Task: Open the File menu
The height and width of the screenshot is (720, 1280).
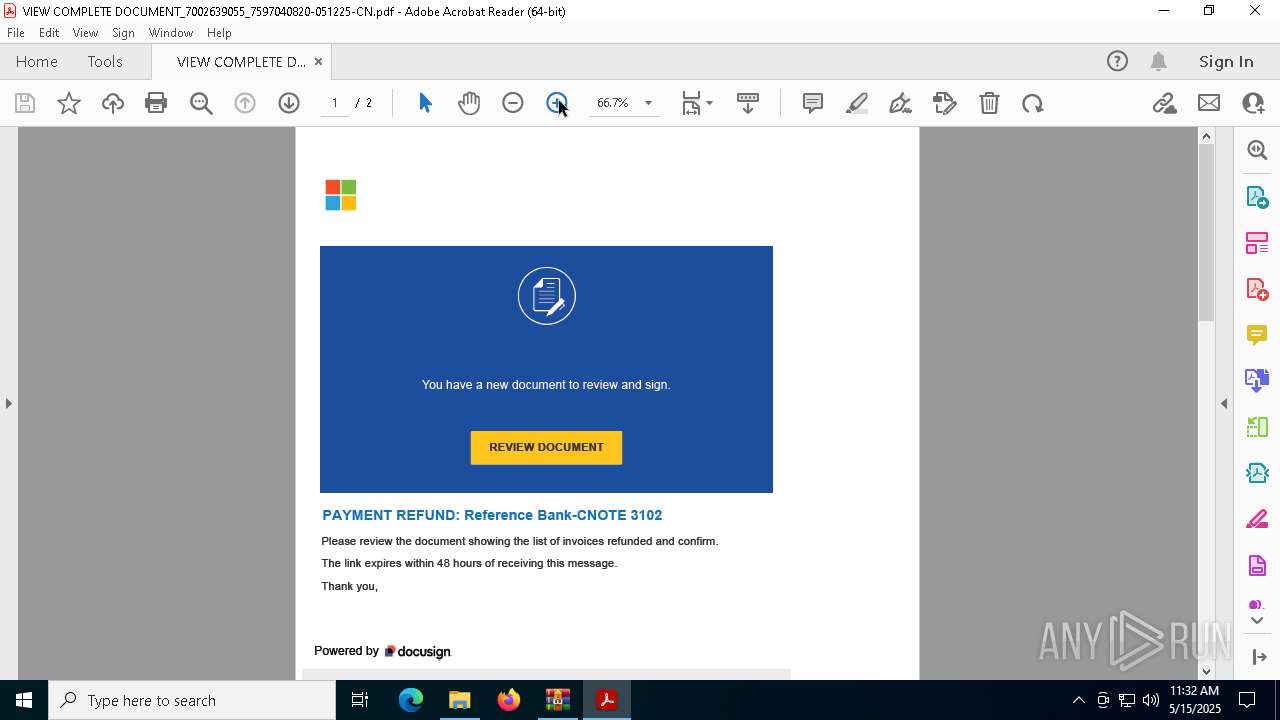Action: pyautogui.click(x=16, y=32)
